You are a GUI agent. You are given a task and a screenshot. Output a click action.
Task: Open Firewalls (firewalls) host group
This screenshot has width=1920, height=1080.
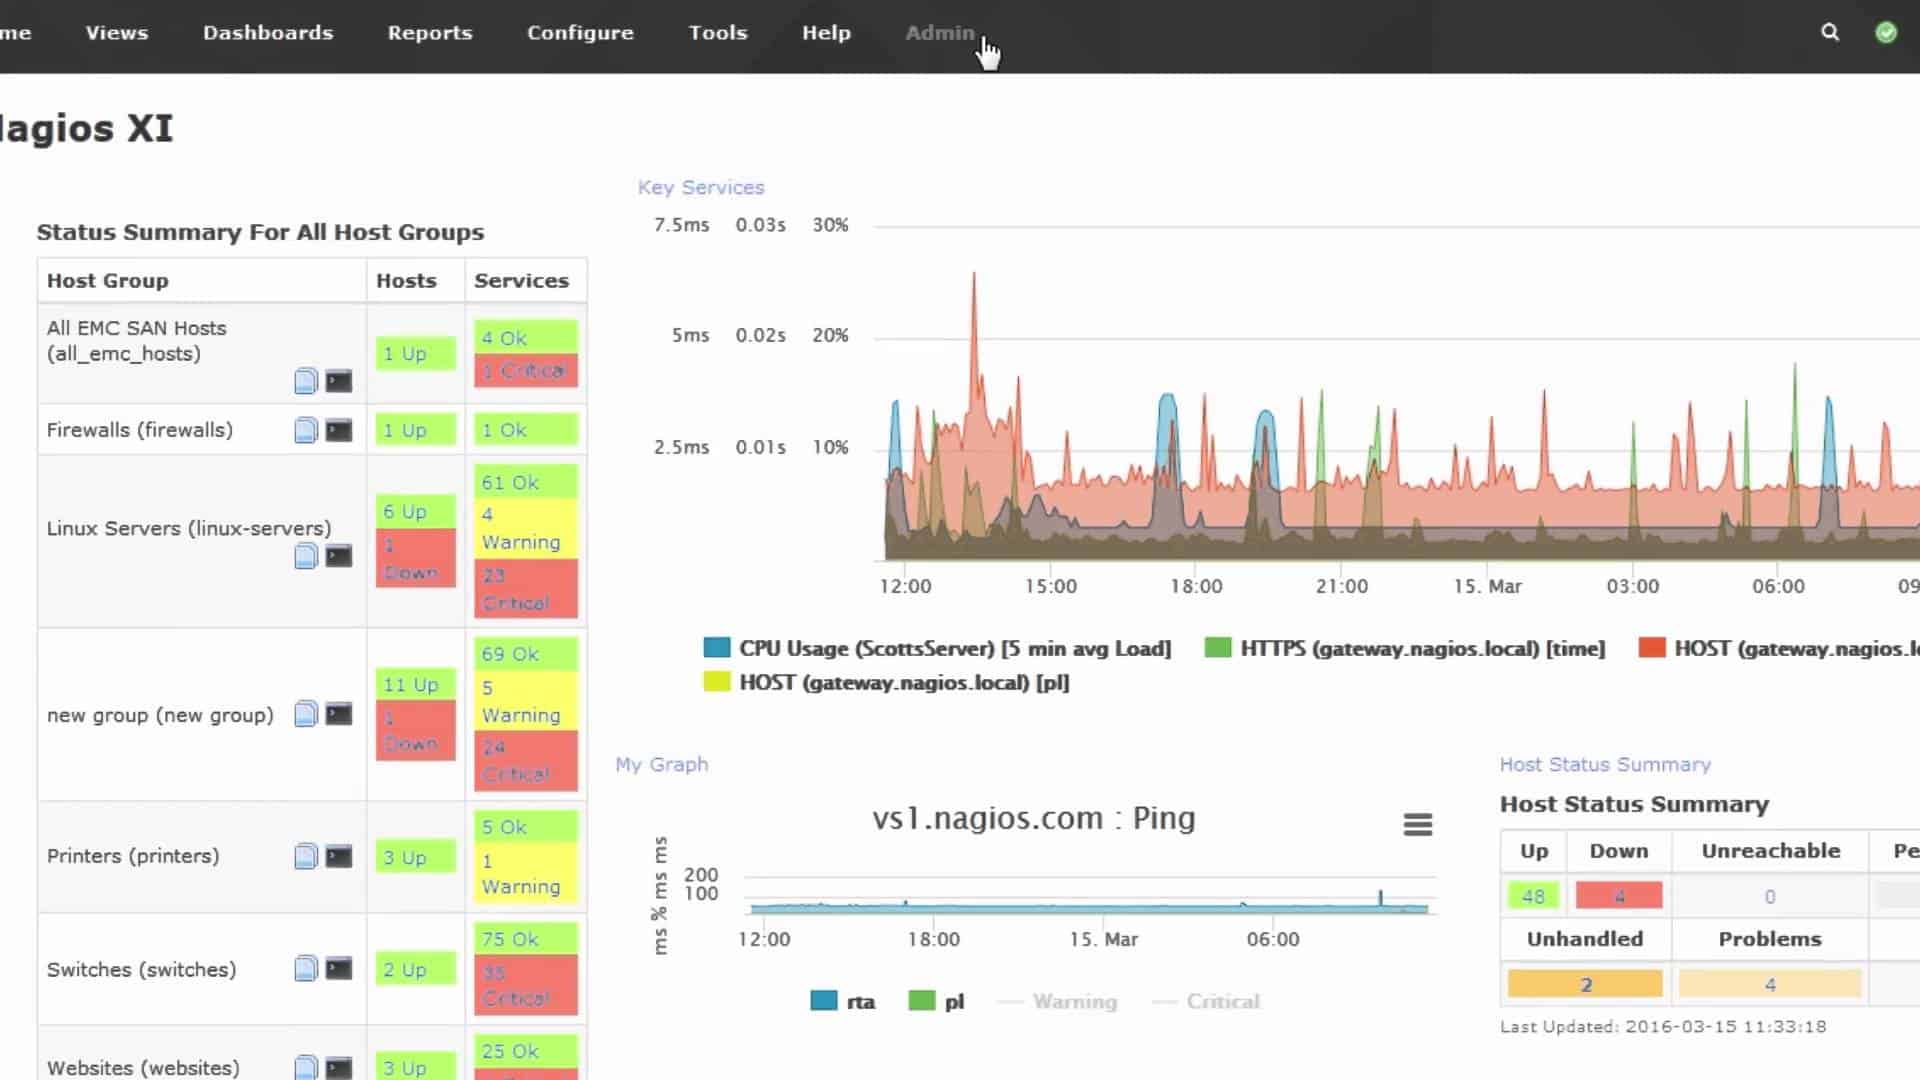140,430
